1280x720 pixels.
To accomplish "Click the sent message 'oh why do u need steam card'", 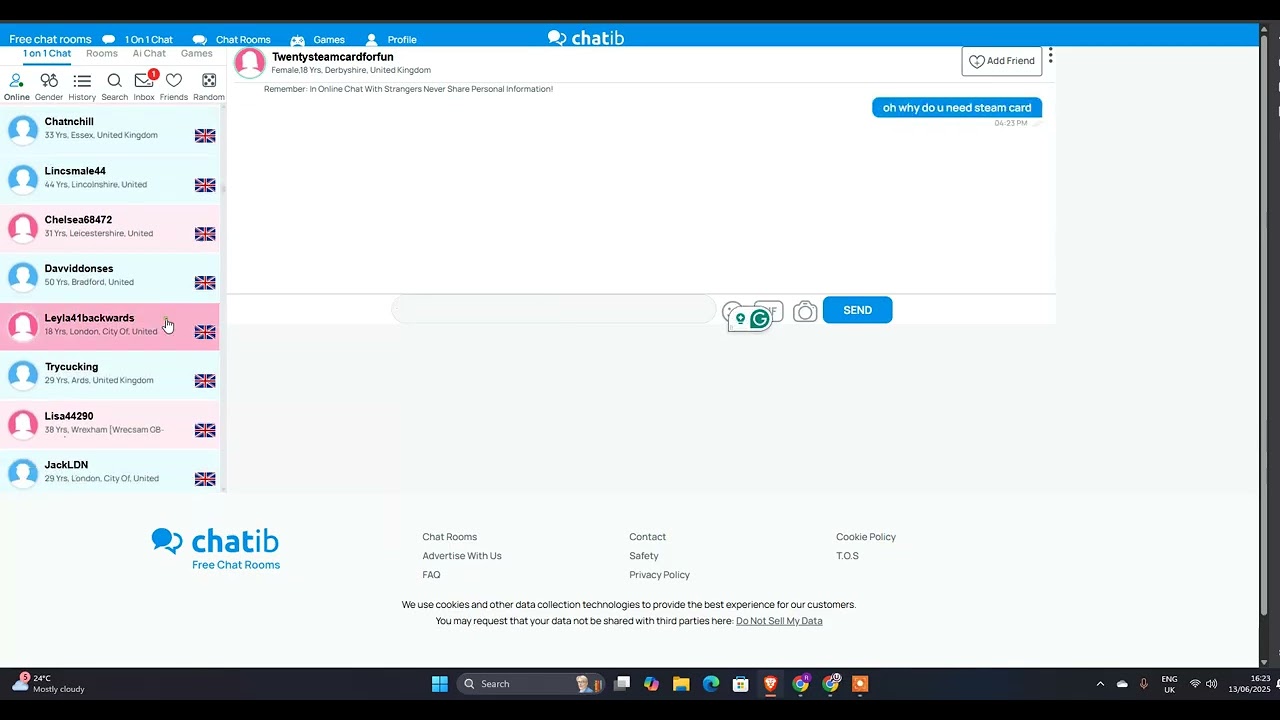I will [x=957, y=108].
